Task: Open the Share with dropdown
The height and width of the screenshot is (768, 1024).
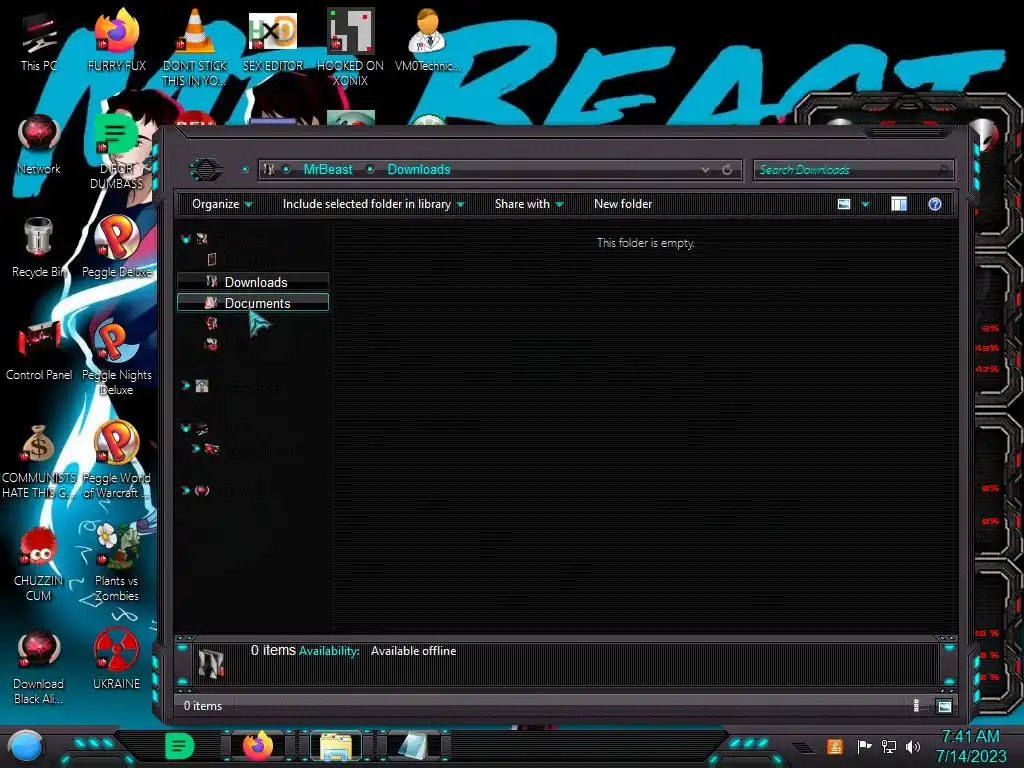Action: (529, 204)
